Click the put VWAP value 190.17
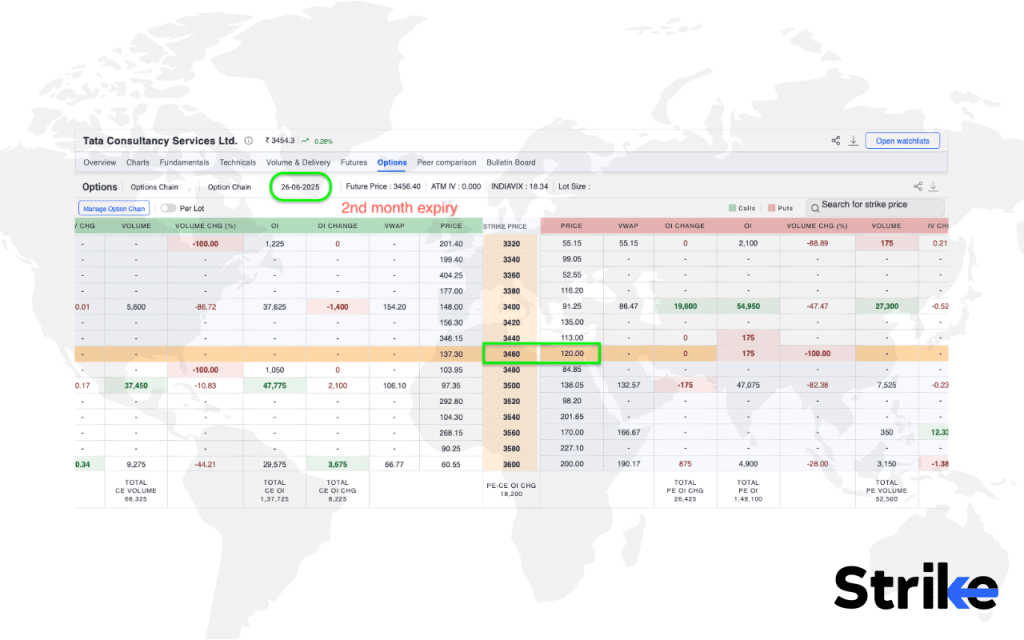 coord(628,464)
